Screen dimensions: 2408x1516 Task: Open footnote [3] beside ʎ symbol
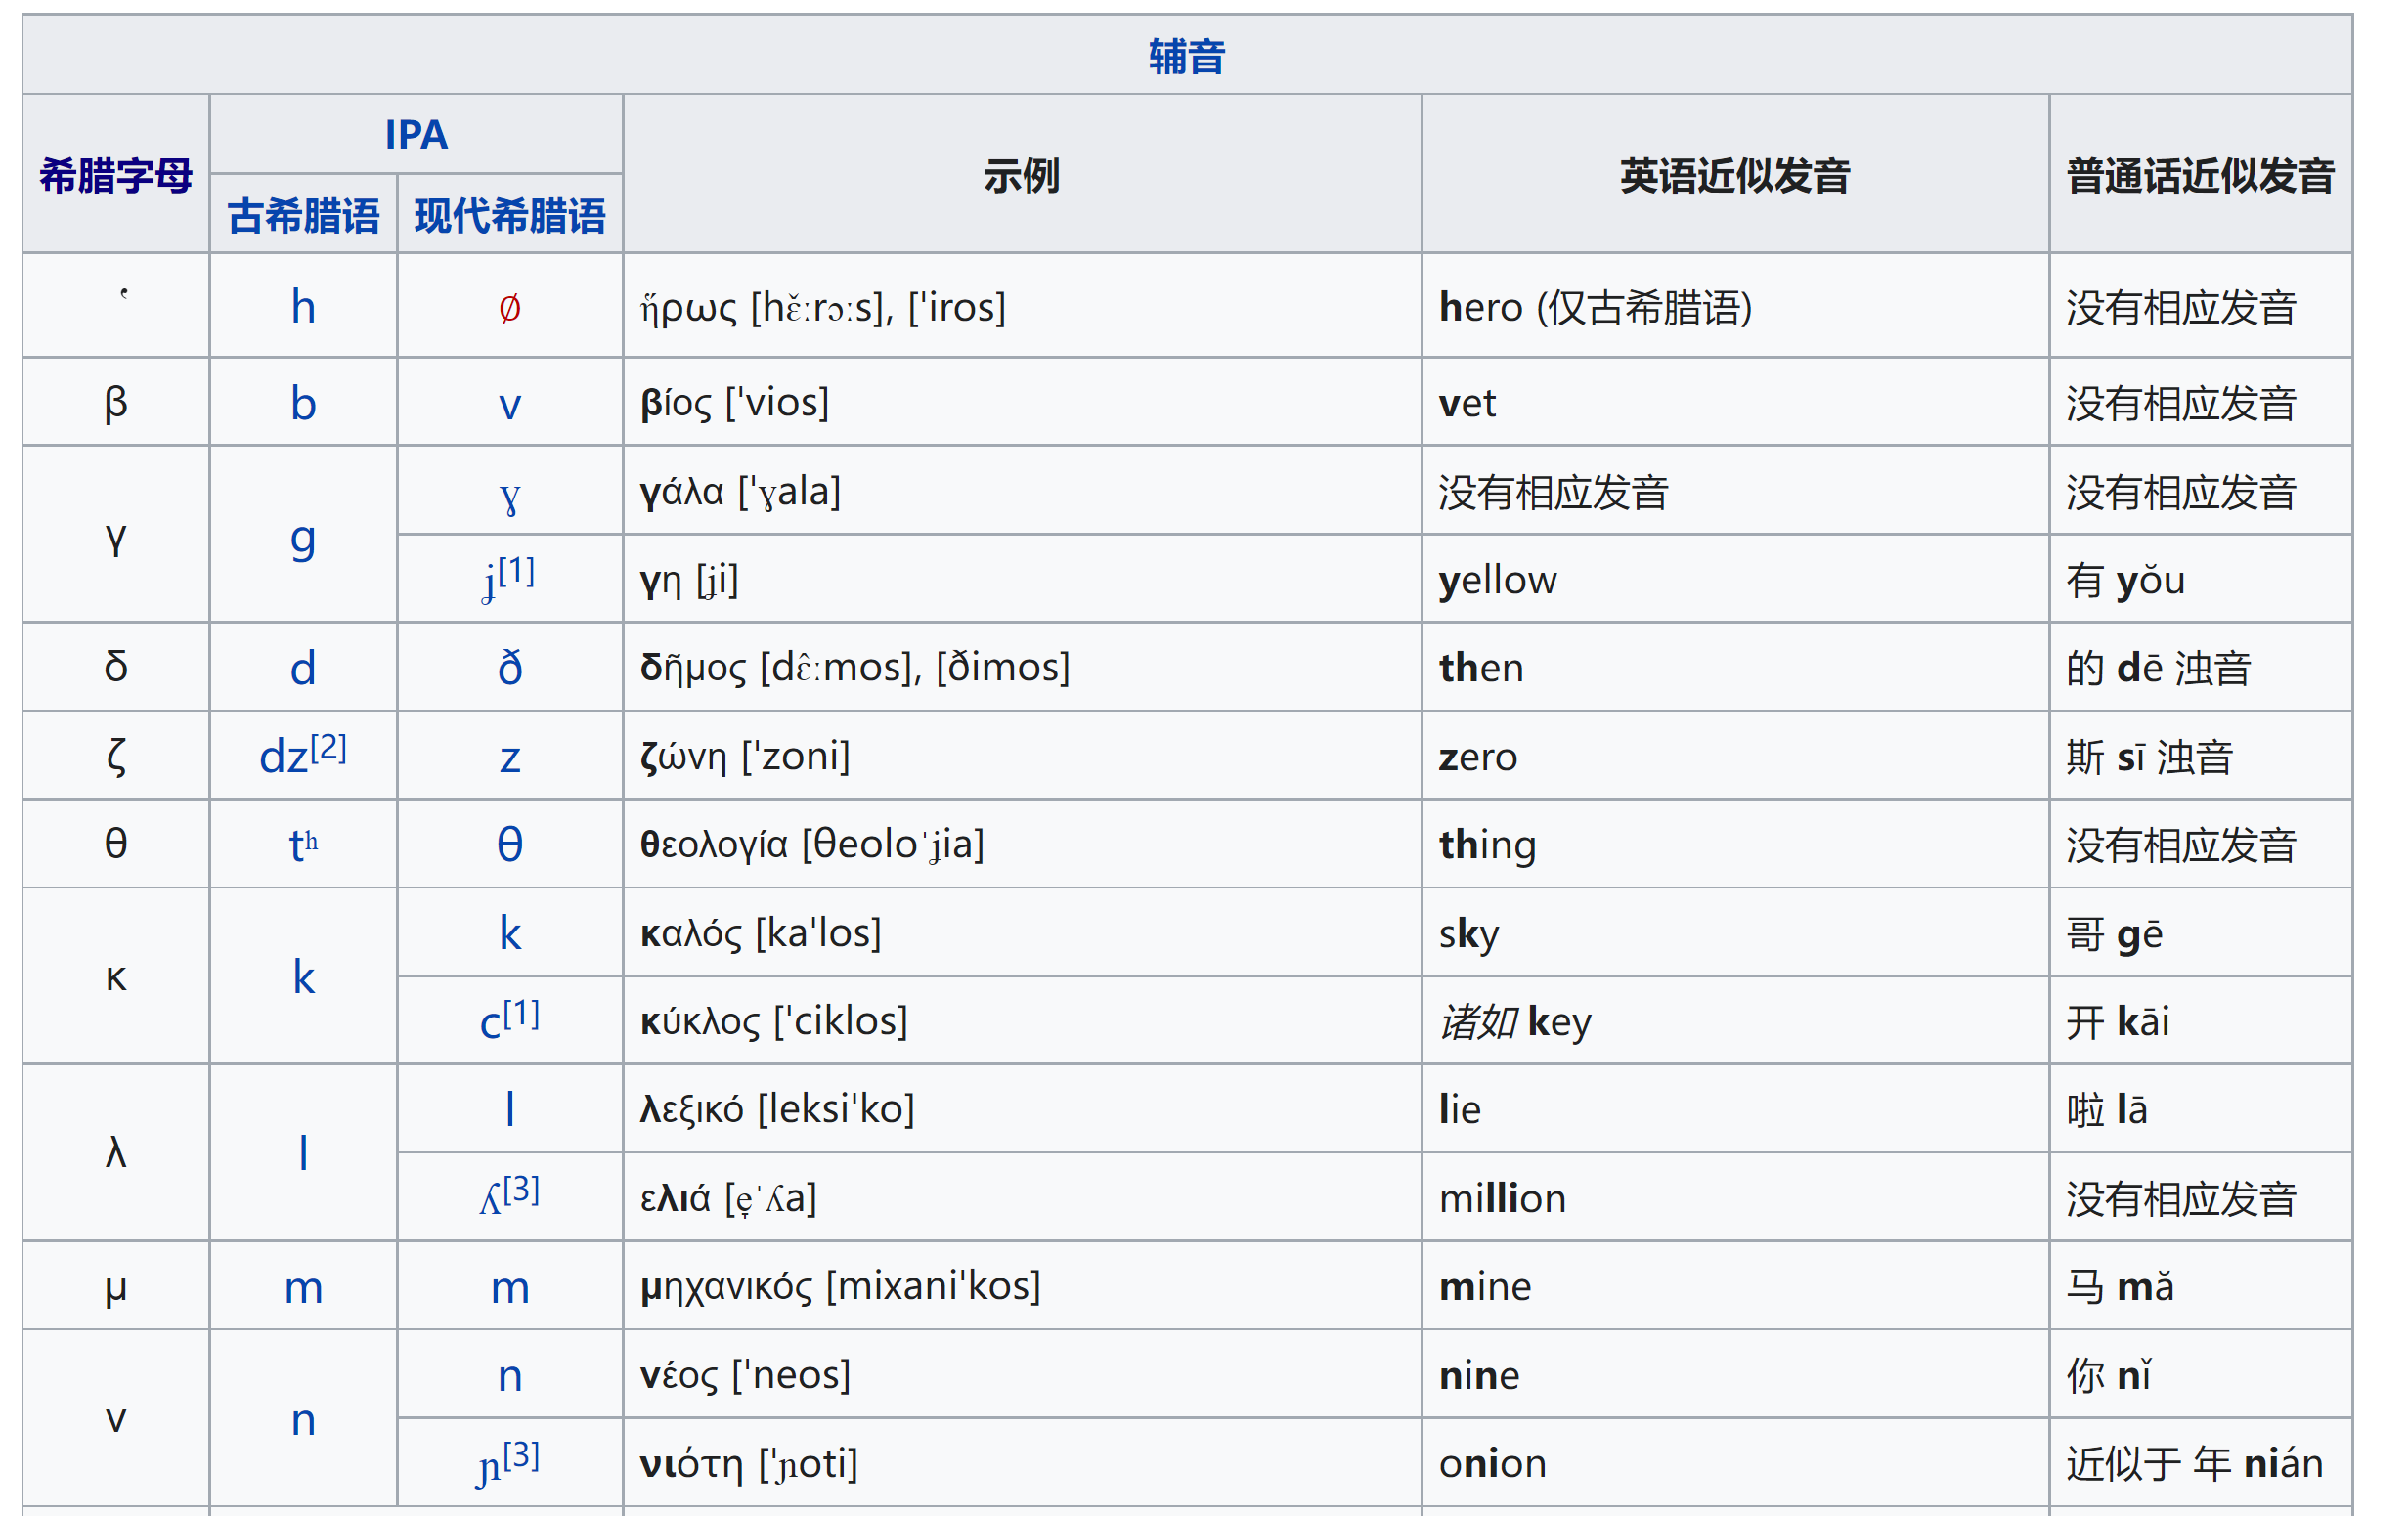click(521, 1189)
